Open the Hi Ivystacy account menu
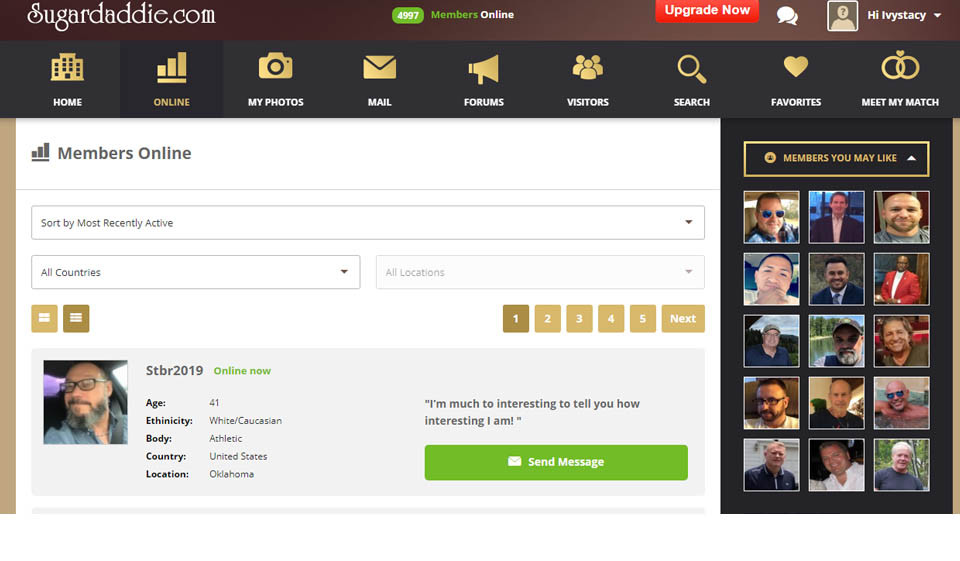960x561 pixels. coord(885,16)
